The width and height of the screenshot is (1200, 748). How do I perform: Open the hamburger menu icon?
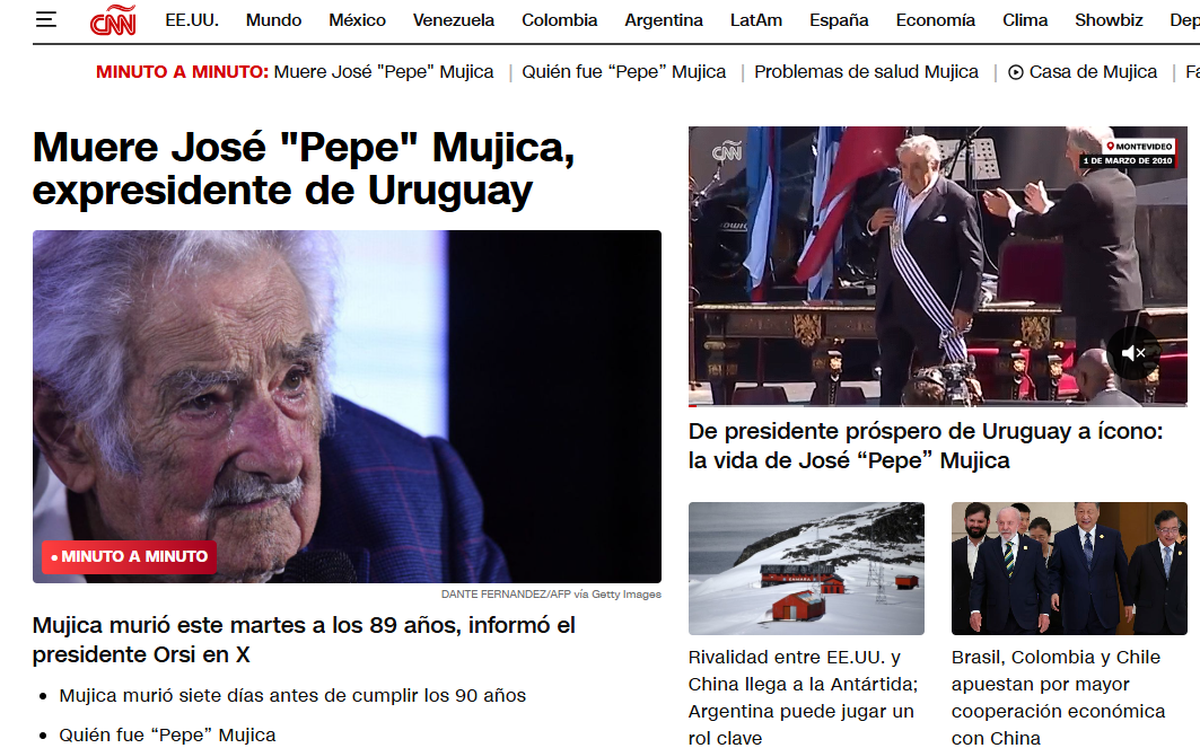pos(46,20)
